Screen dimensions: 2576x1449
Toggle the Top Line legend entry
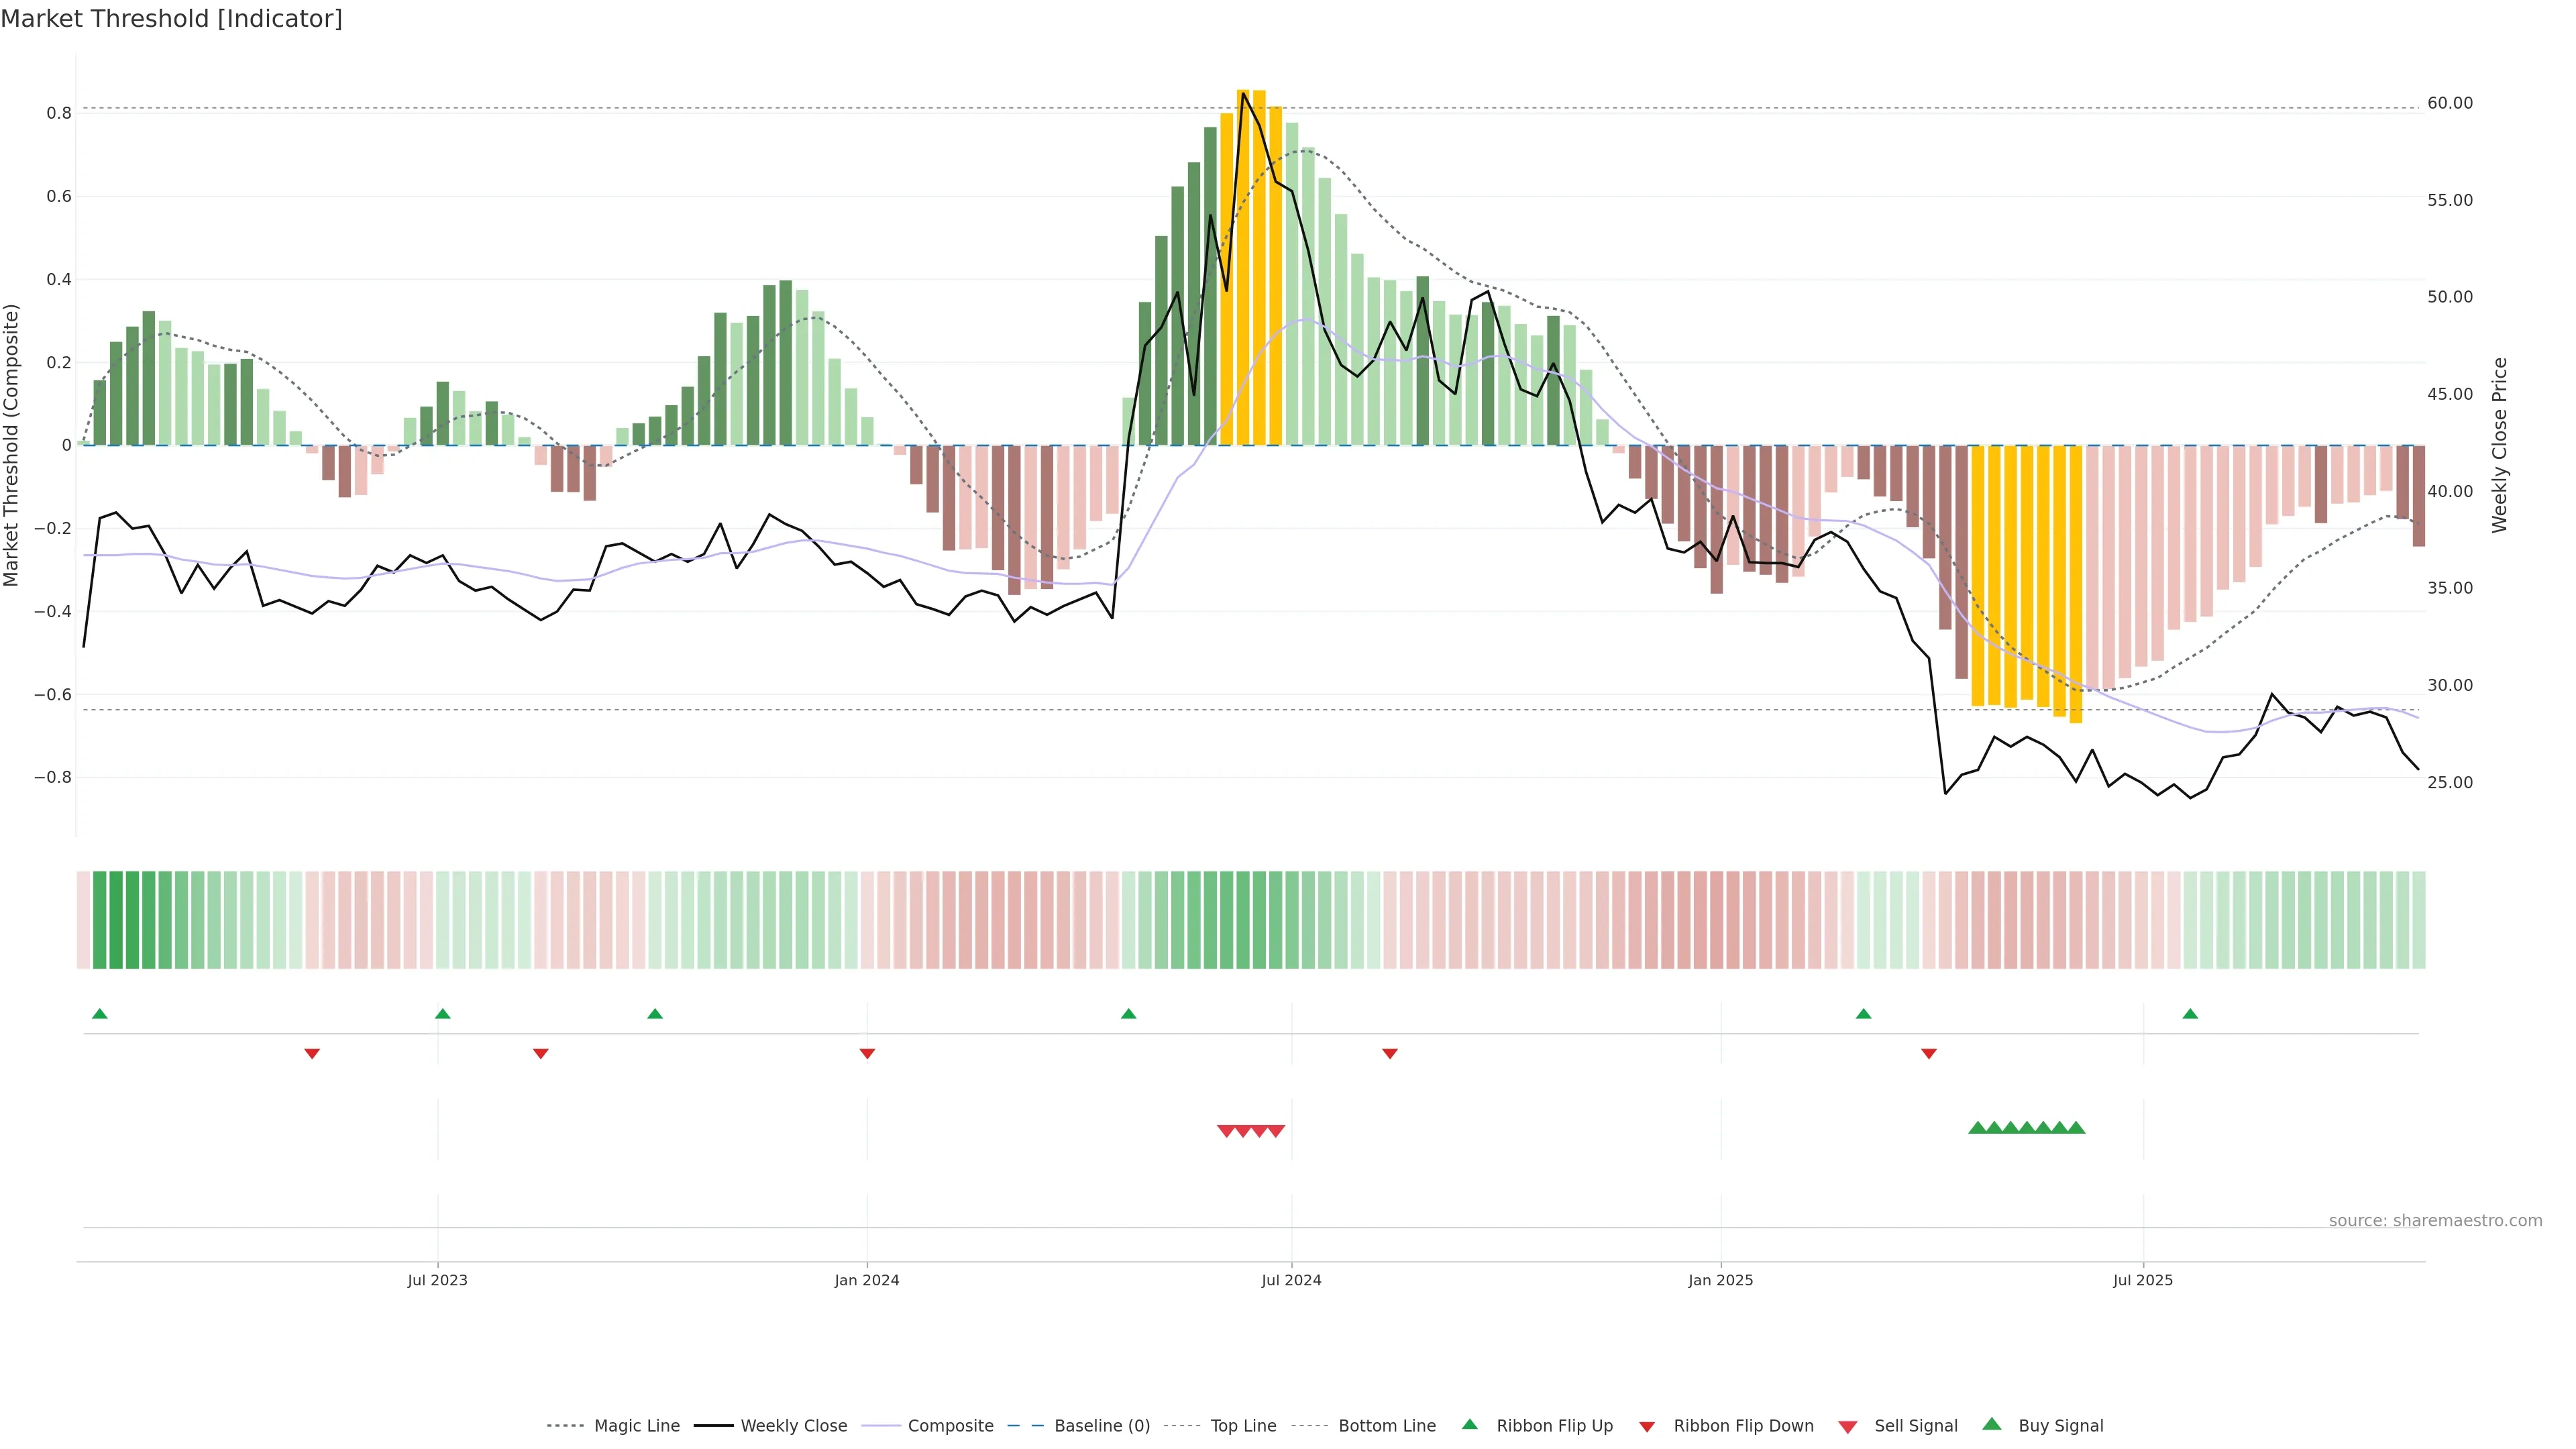[x=1243, y=1426]
